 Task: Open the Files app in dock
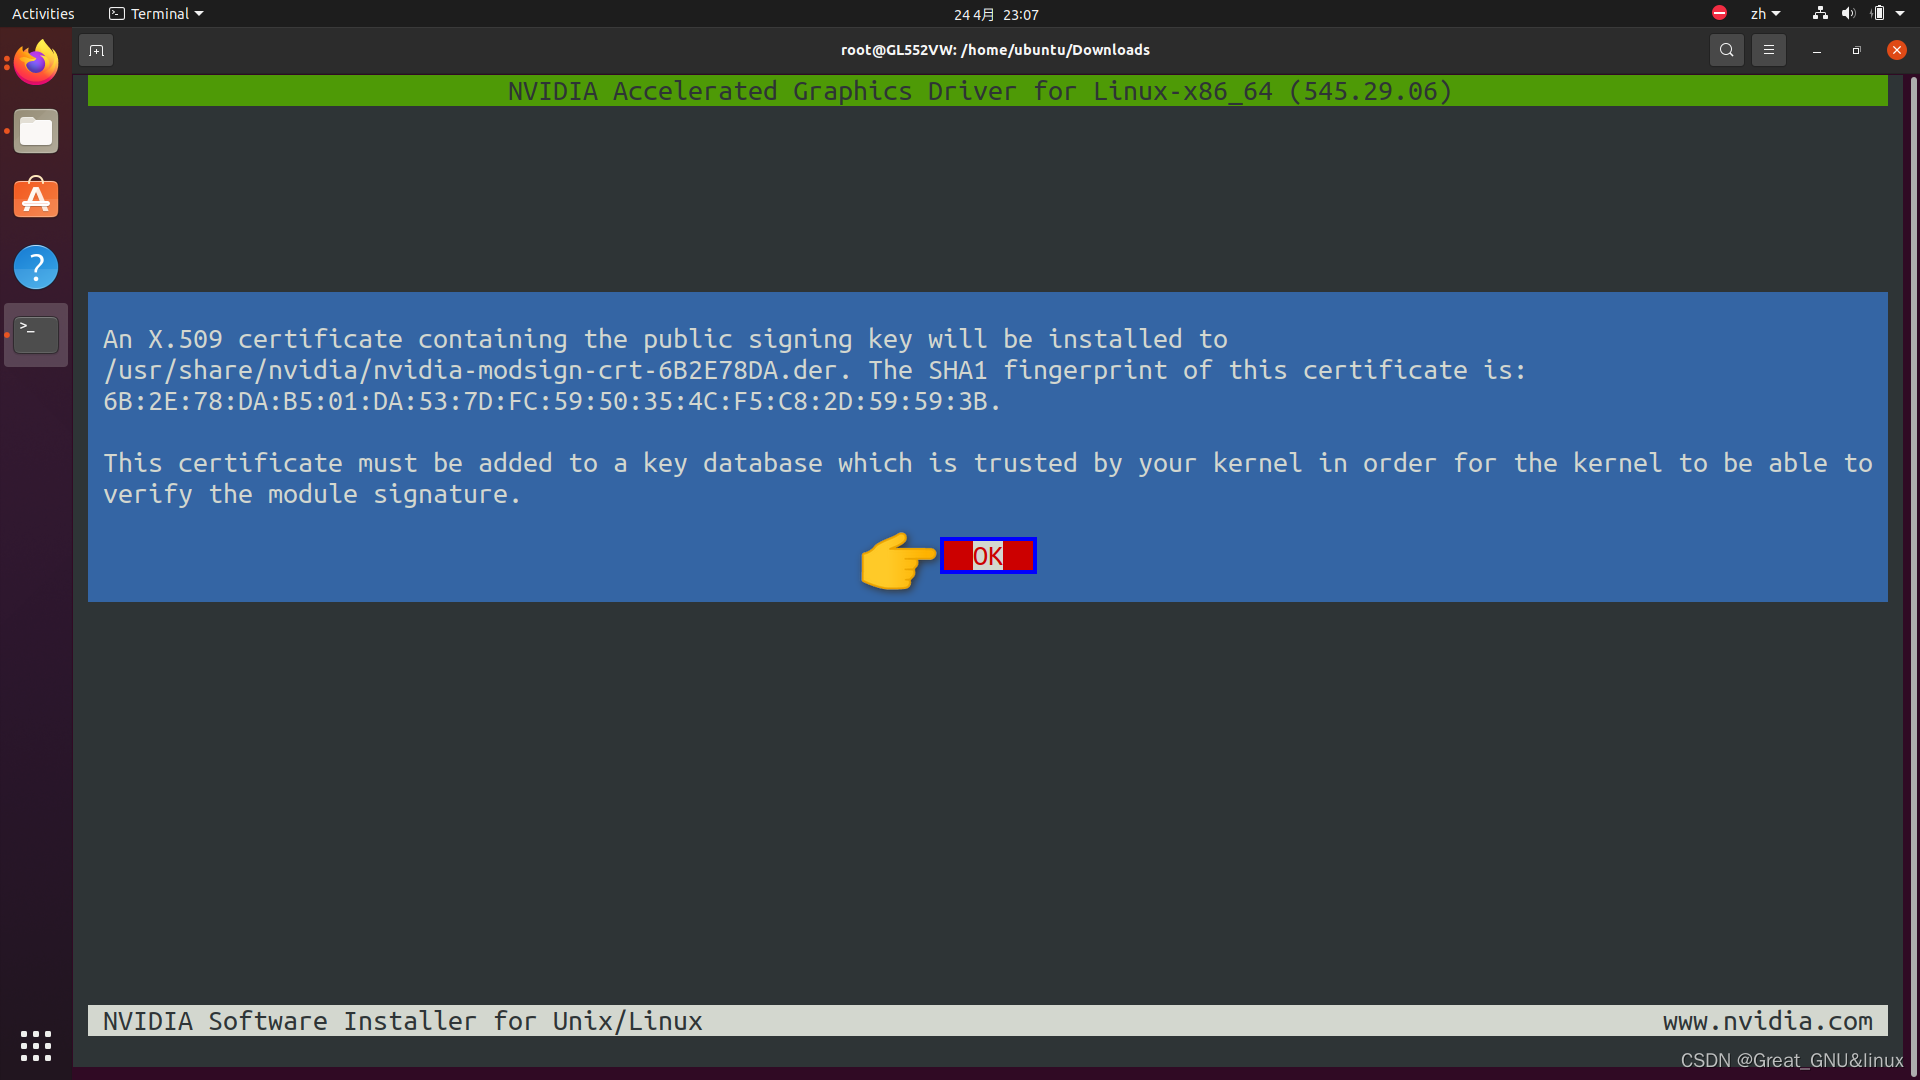pyautogui.click(x=36, y=131)
